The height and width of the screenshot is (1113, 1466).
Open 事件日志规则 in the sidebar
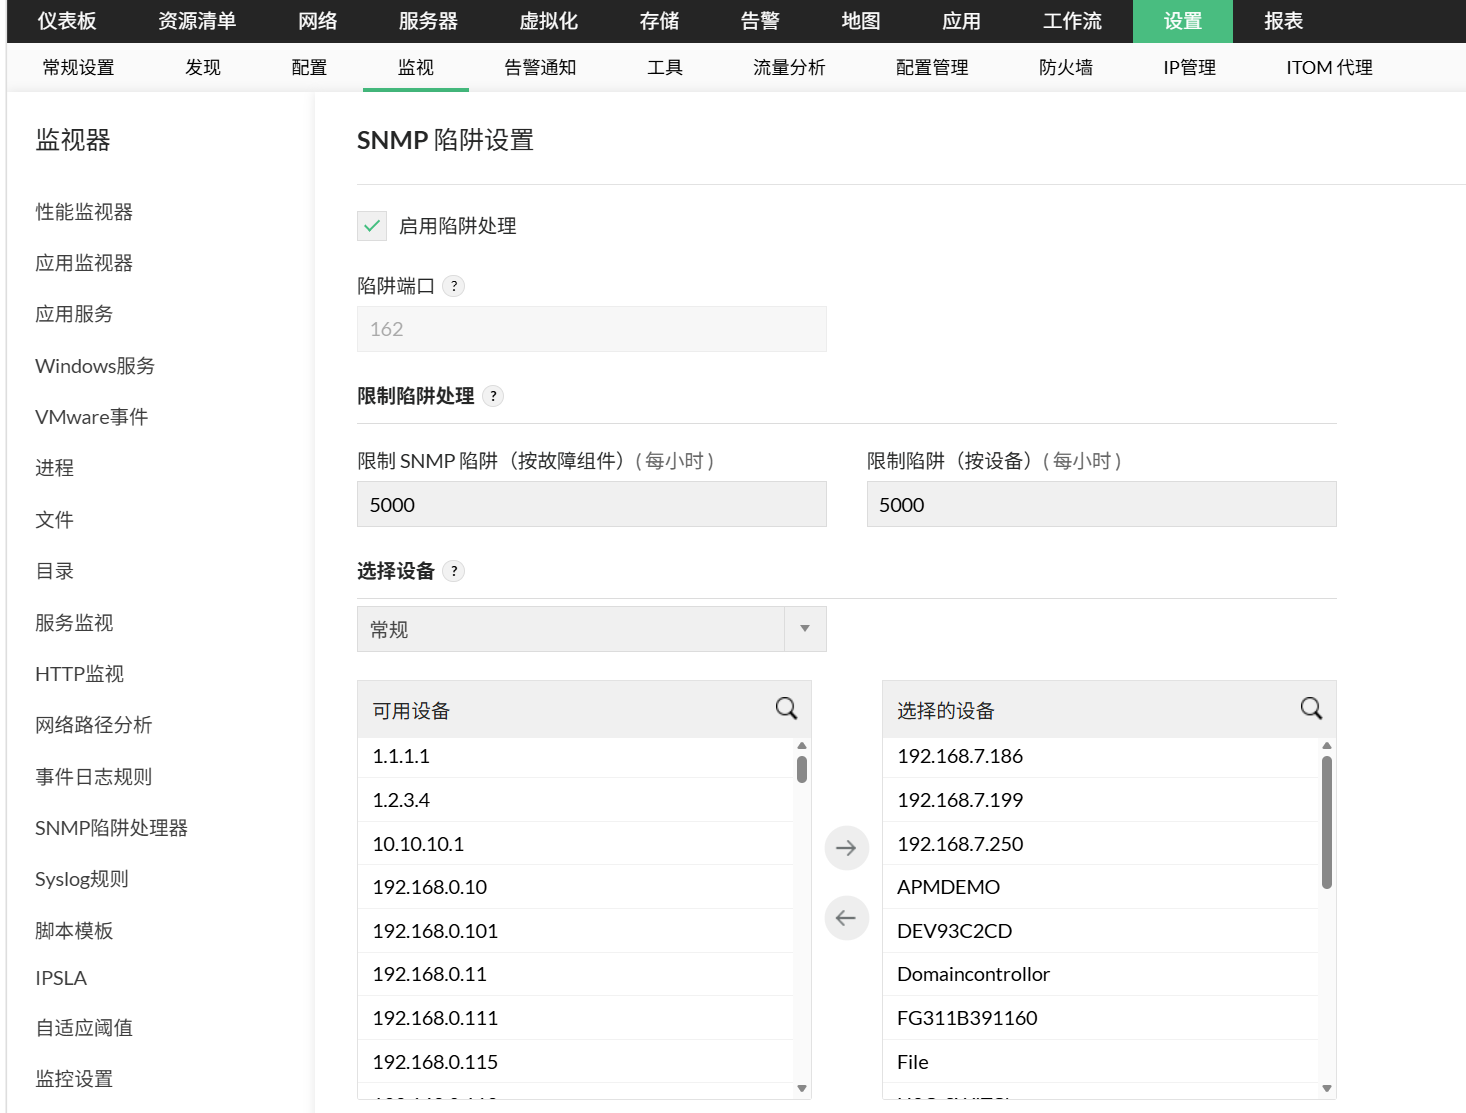pos(94,777)
